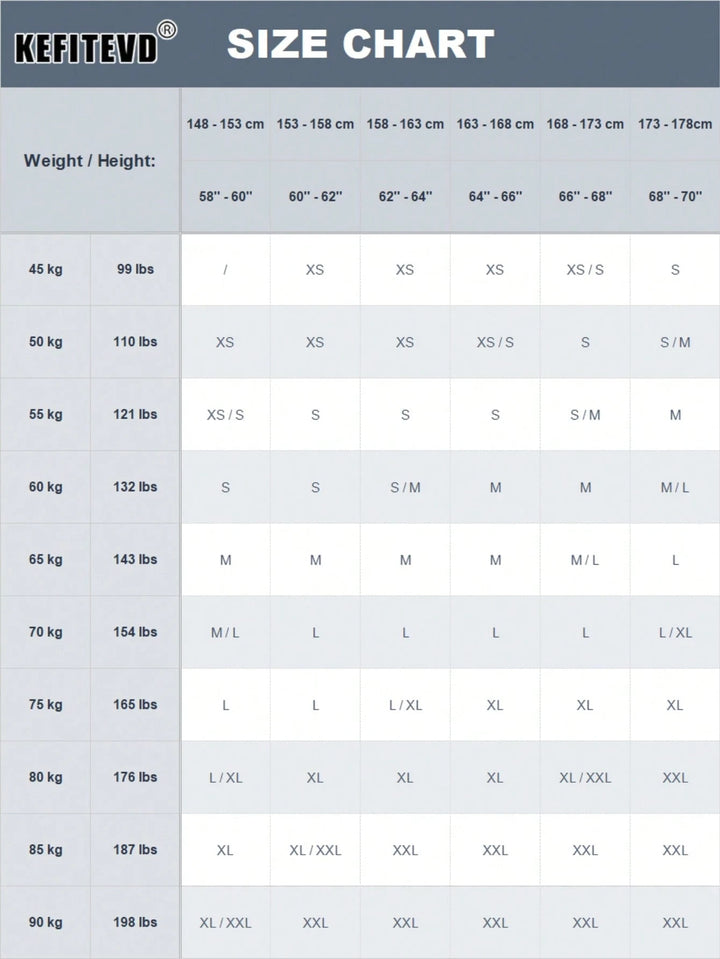Image resolution: width=720 pixels, height=959 pixels.
Task: Select the 90 kg row label
Action: (x=45, y=922)
